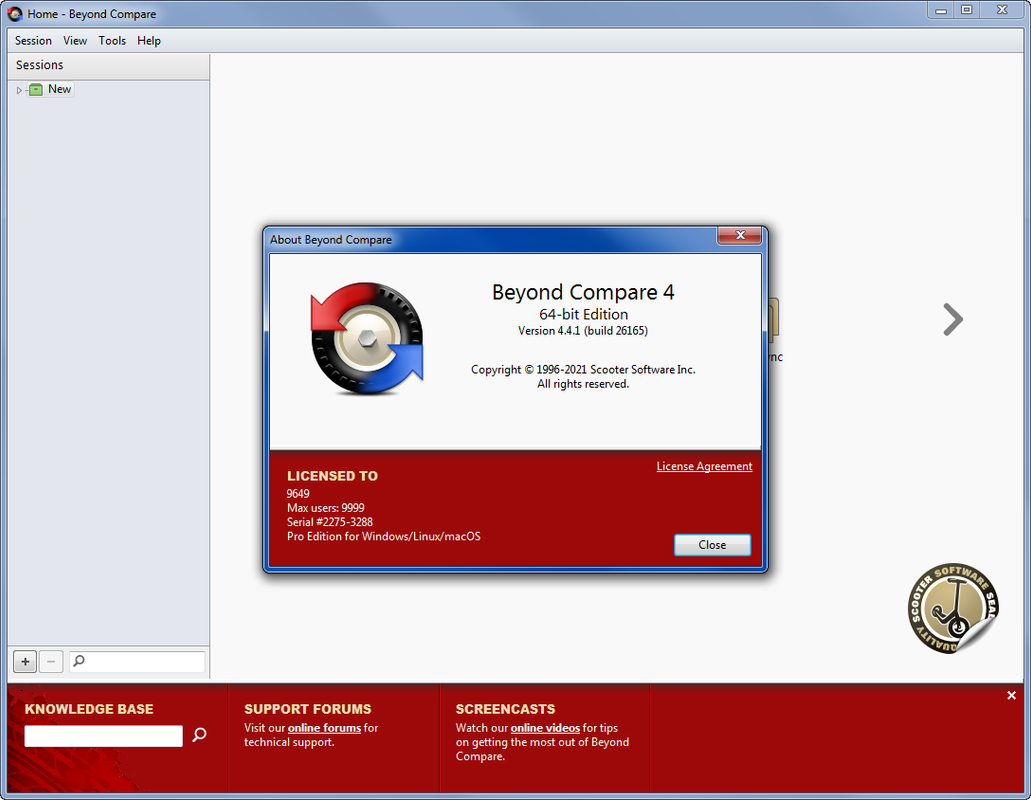
Task: Click the Knowledge Base search icon
Action: 199,735
